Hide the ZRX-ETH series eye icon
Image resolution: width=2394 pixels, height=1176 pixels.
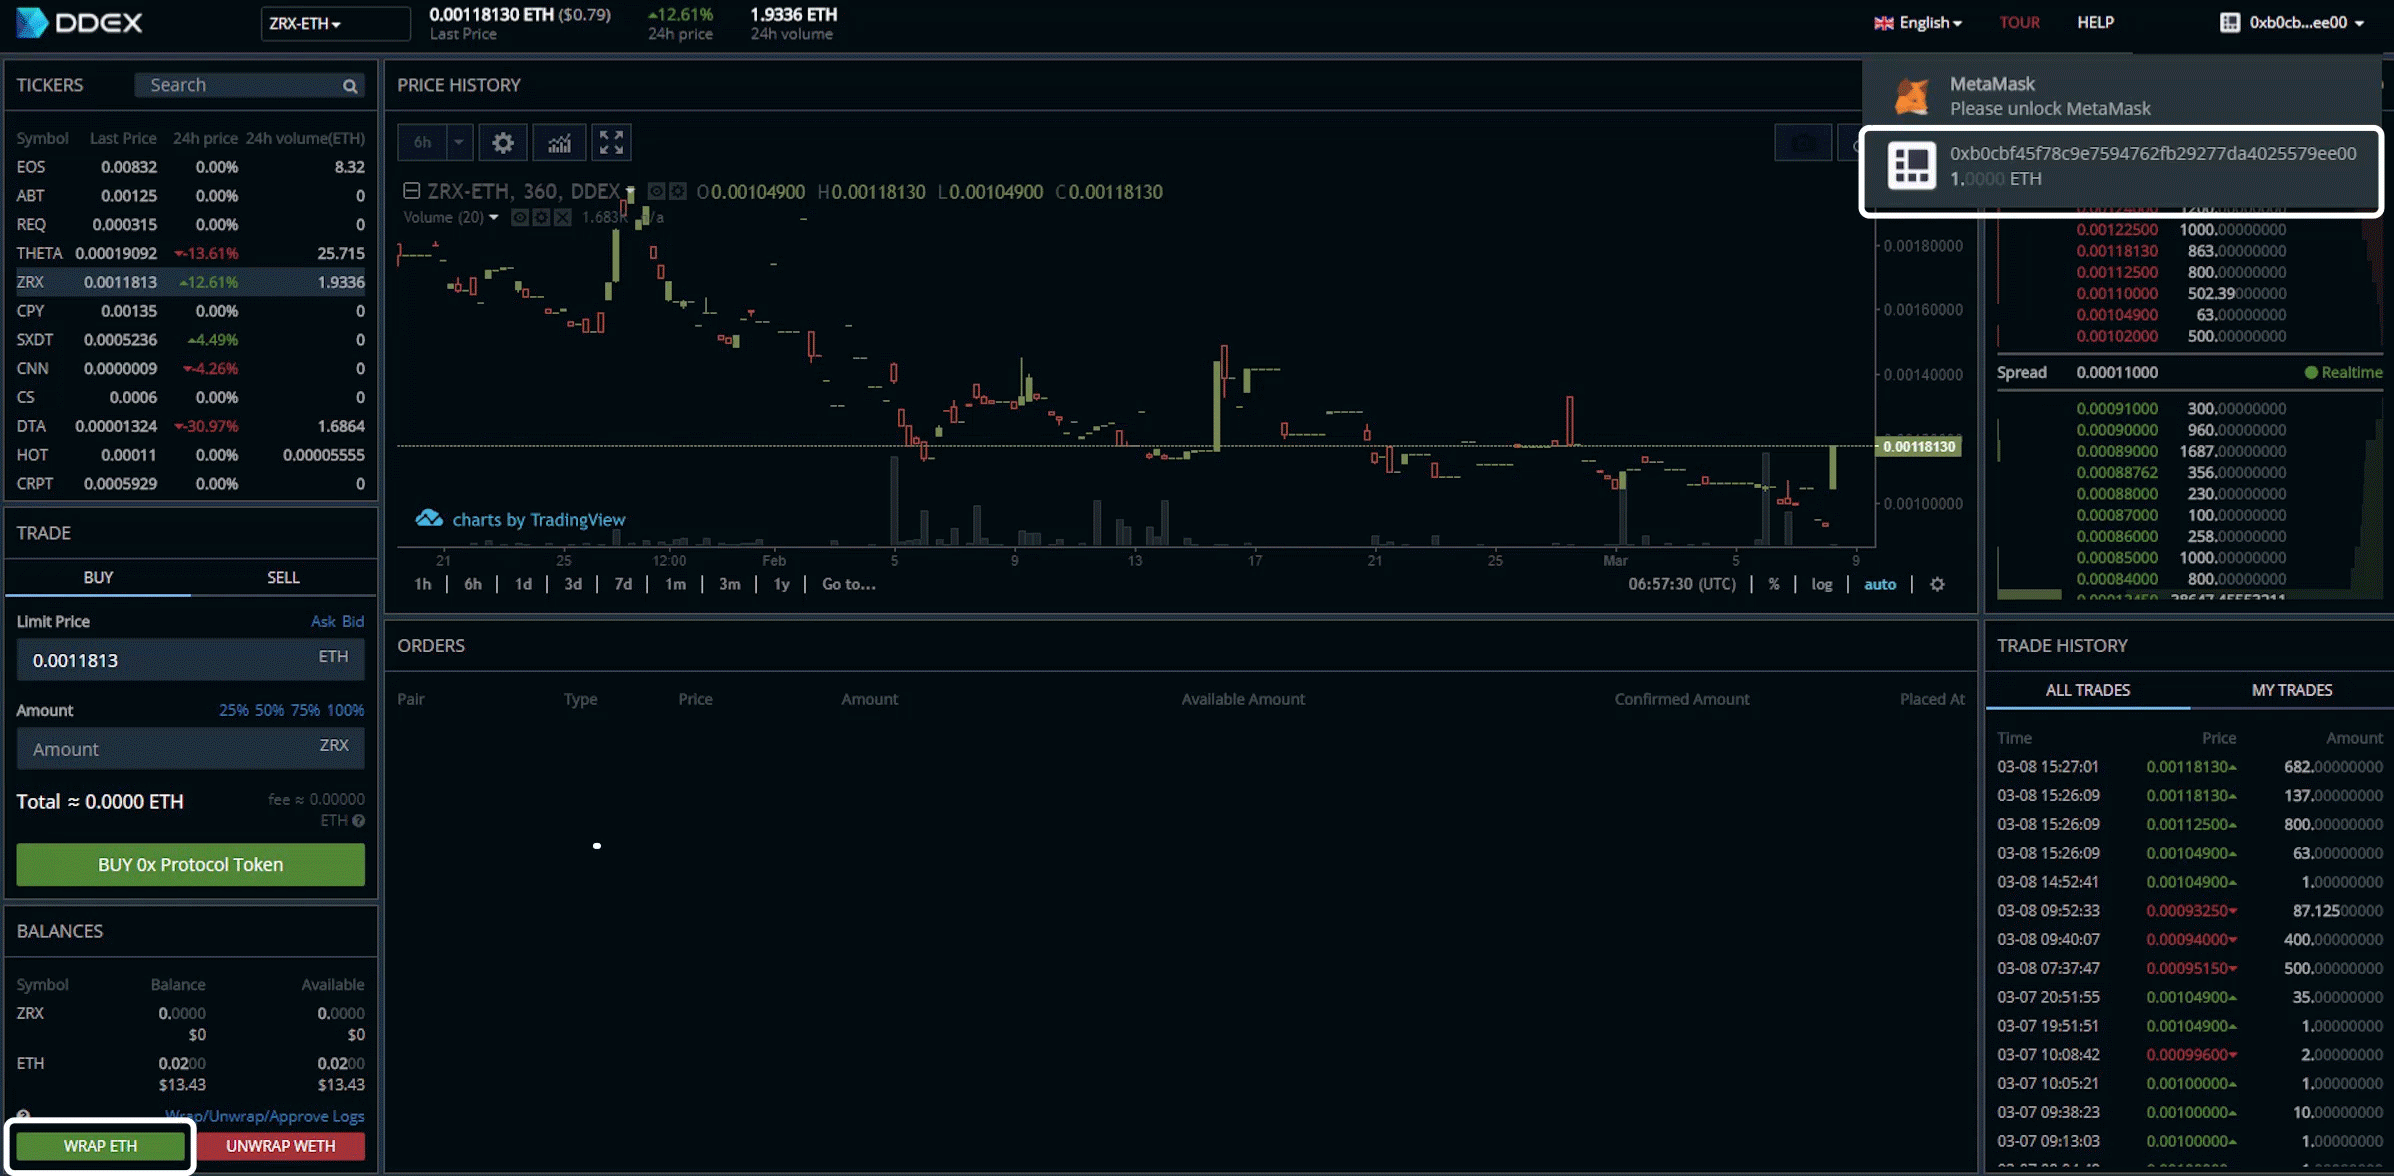pyautogui.click(x=656, y=191)
